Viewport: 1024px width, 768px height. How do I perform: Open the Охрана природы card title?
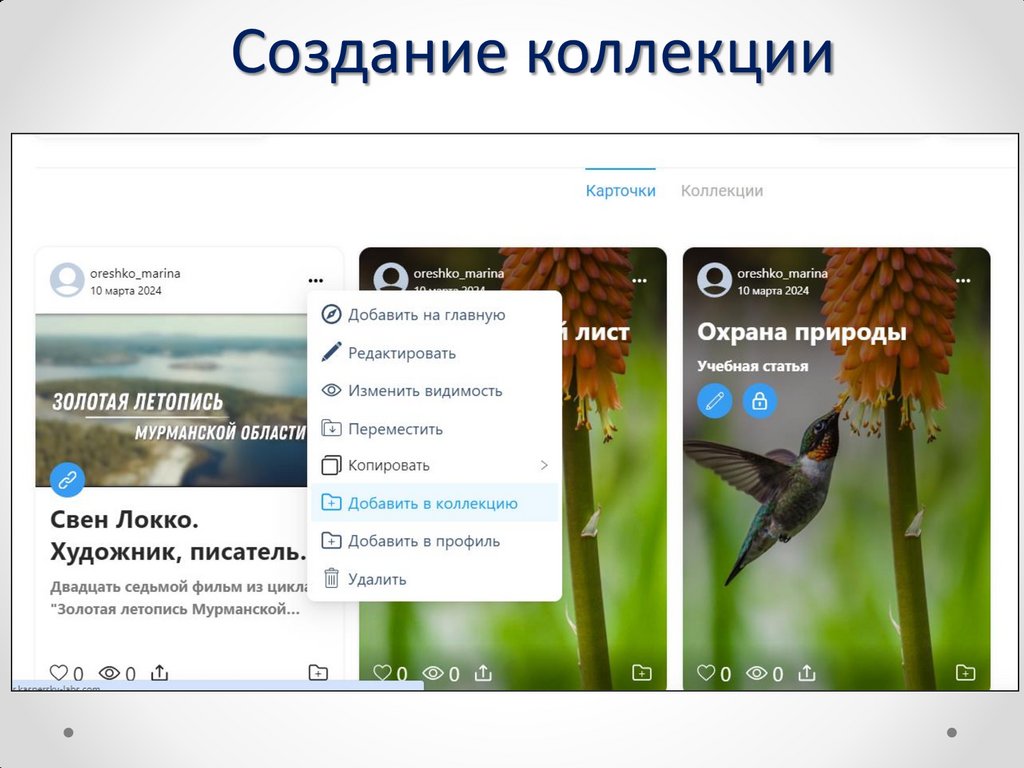802,332
